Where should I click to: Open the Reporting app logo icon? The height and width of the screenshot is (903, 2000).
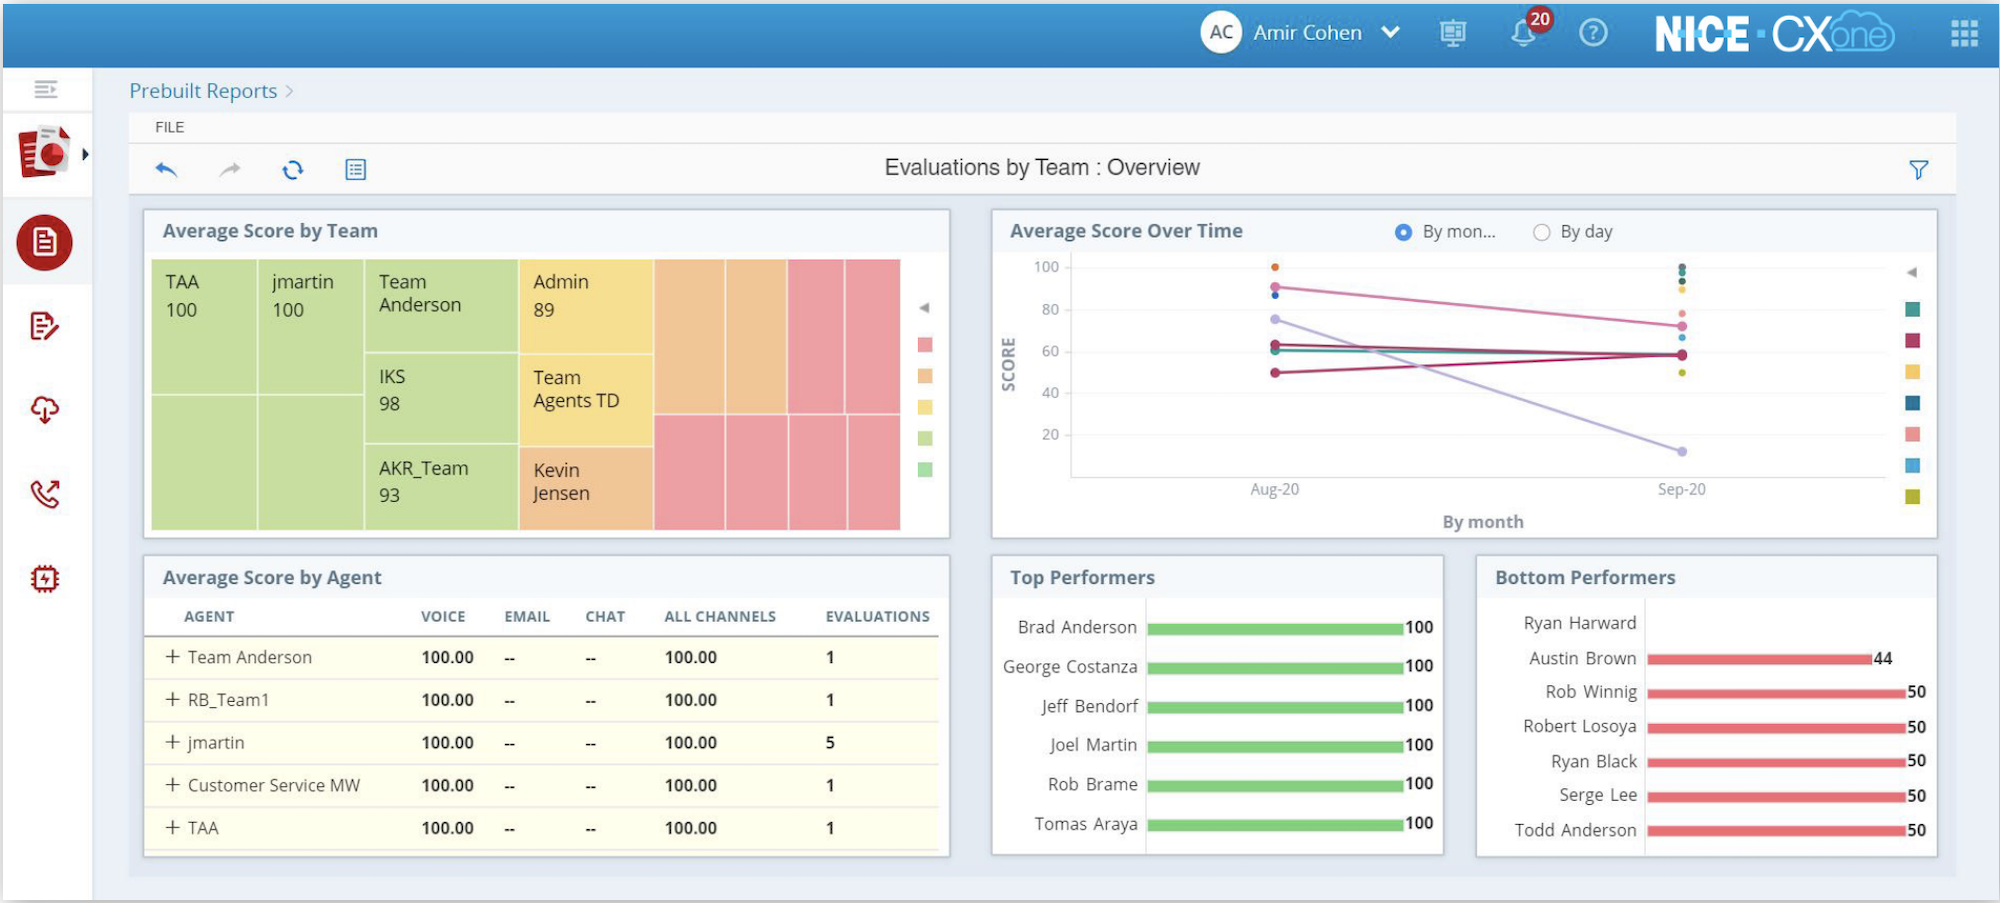[x=45, y=152]
